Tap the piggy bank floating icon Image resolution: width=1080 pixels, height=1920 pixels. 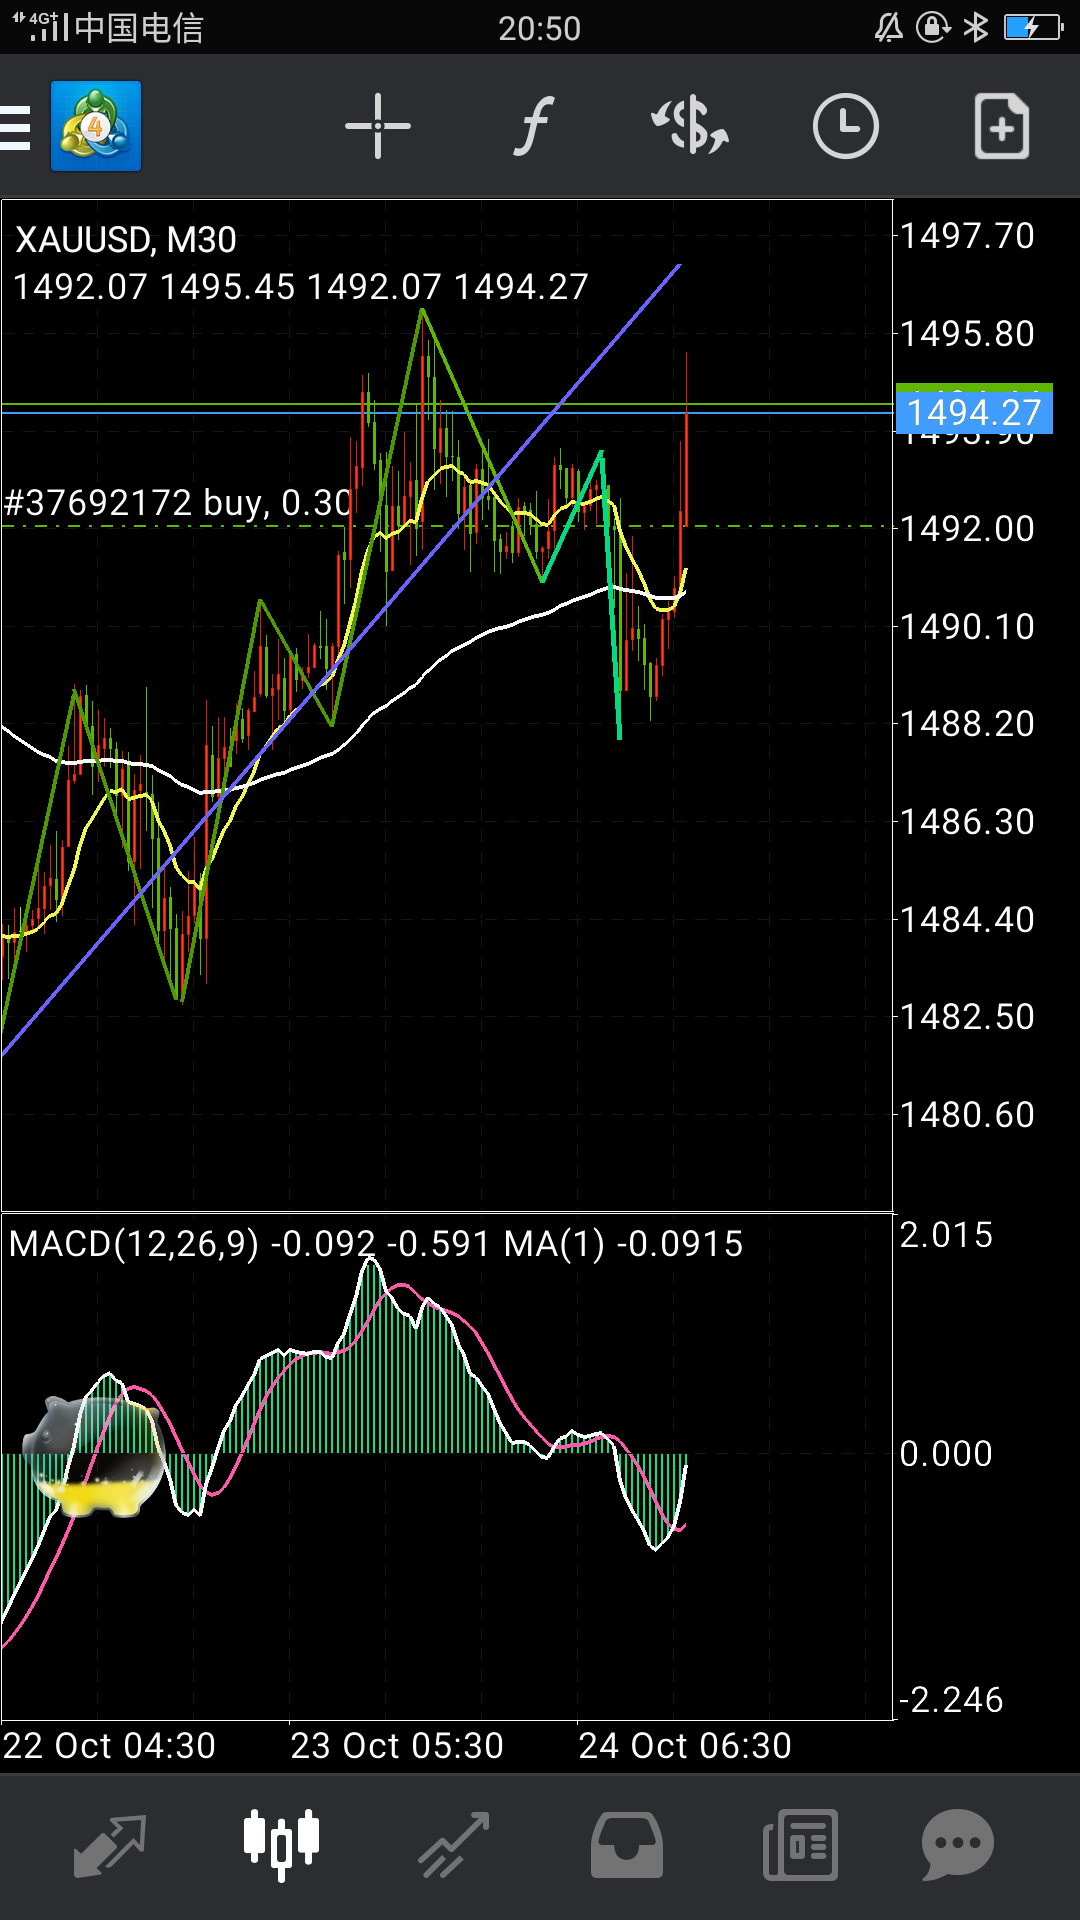tap(93, 1457)
